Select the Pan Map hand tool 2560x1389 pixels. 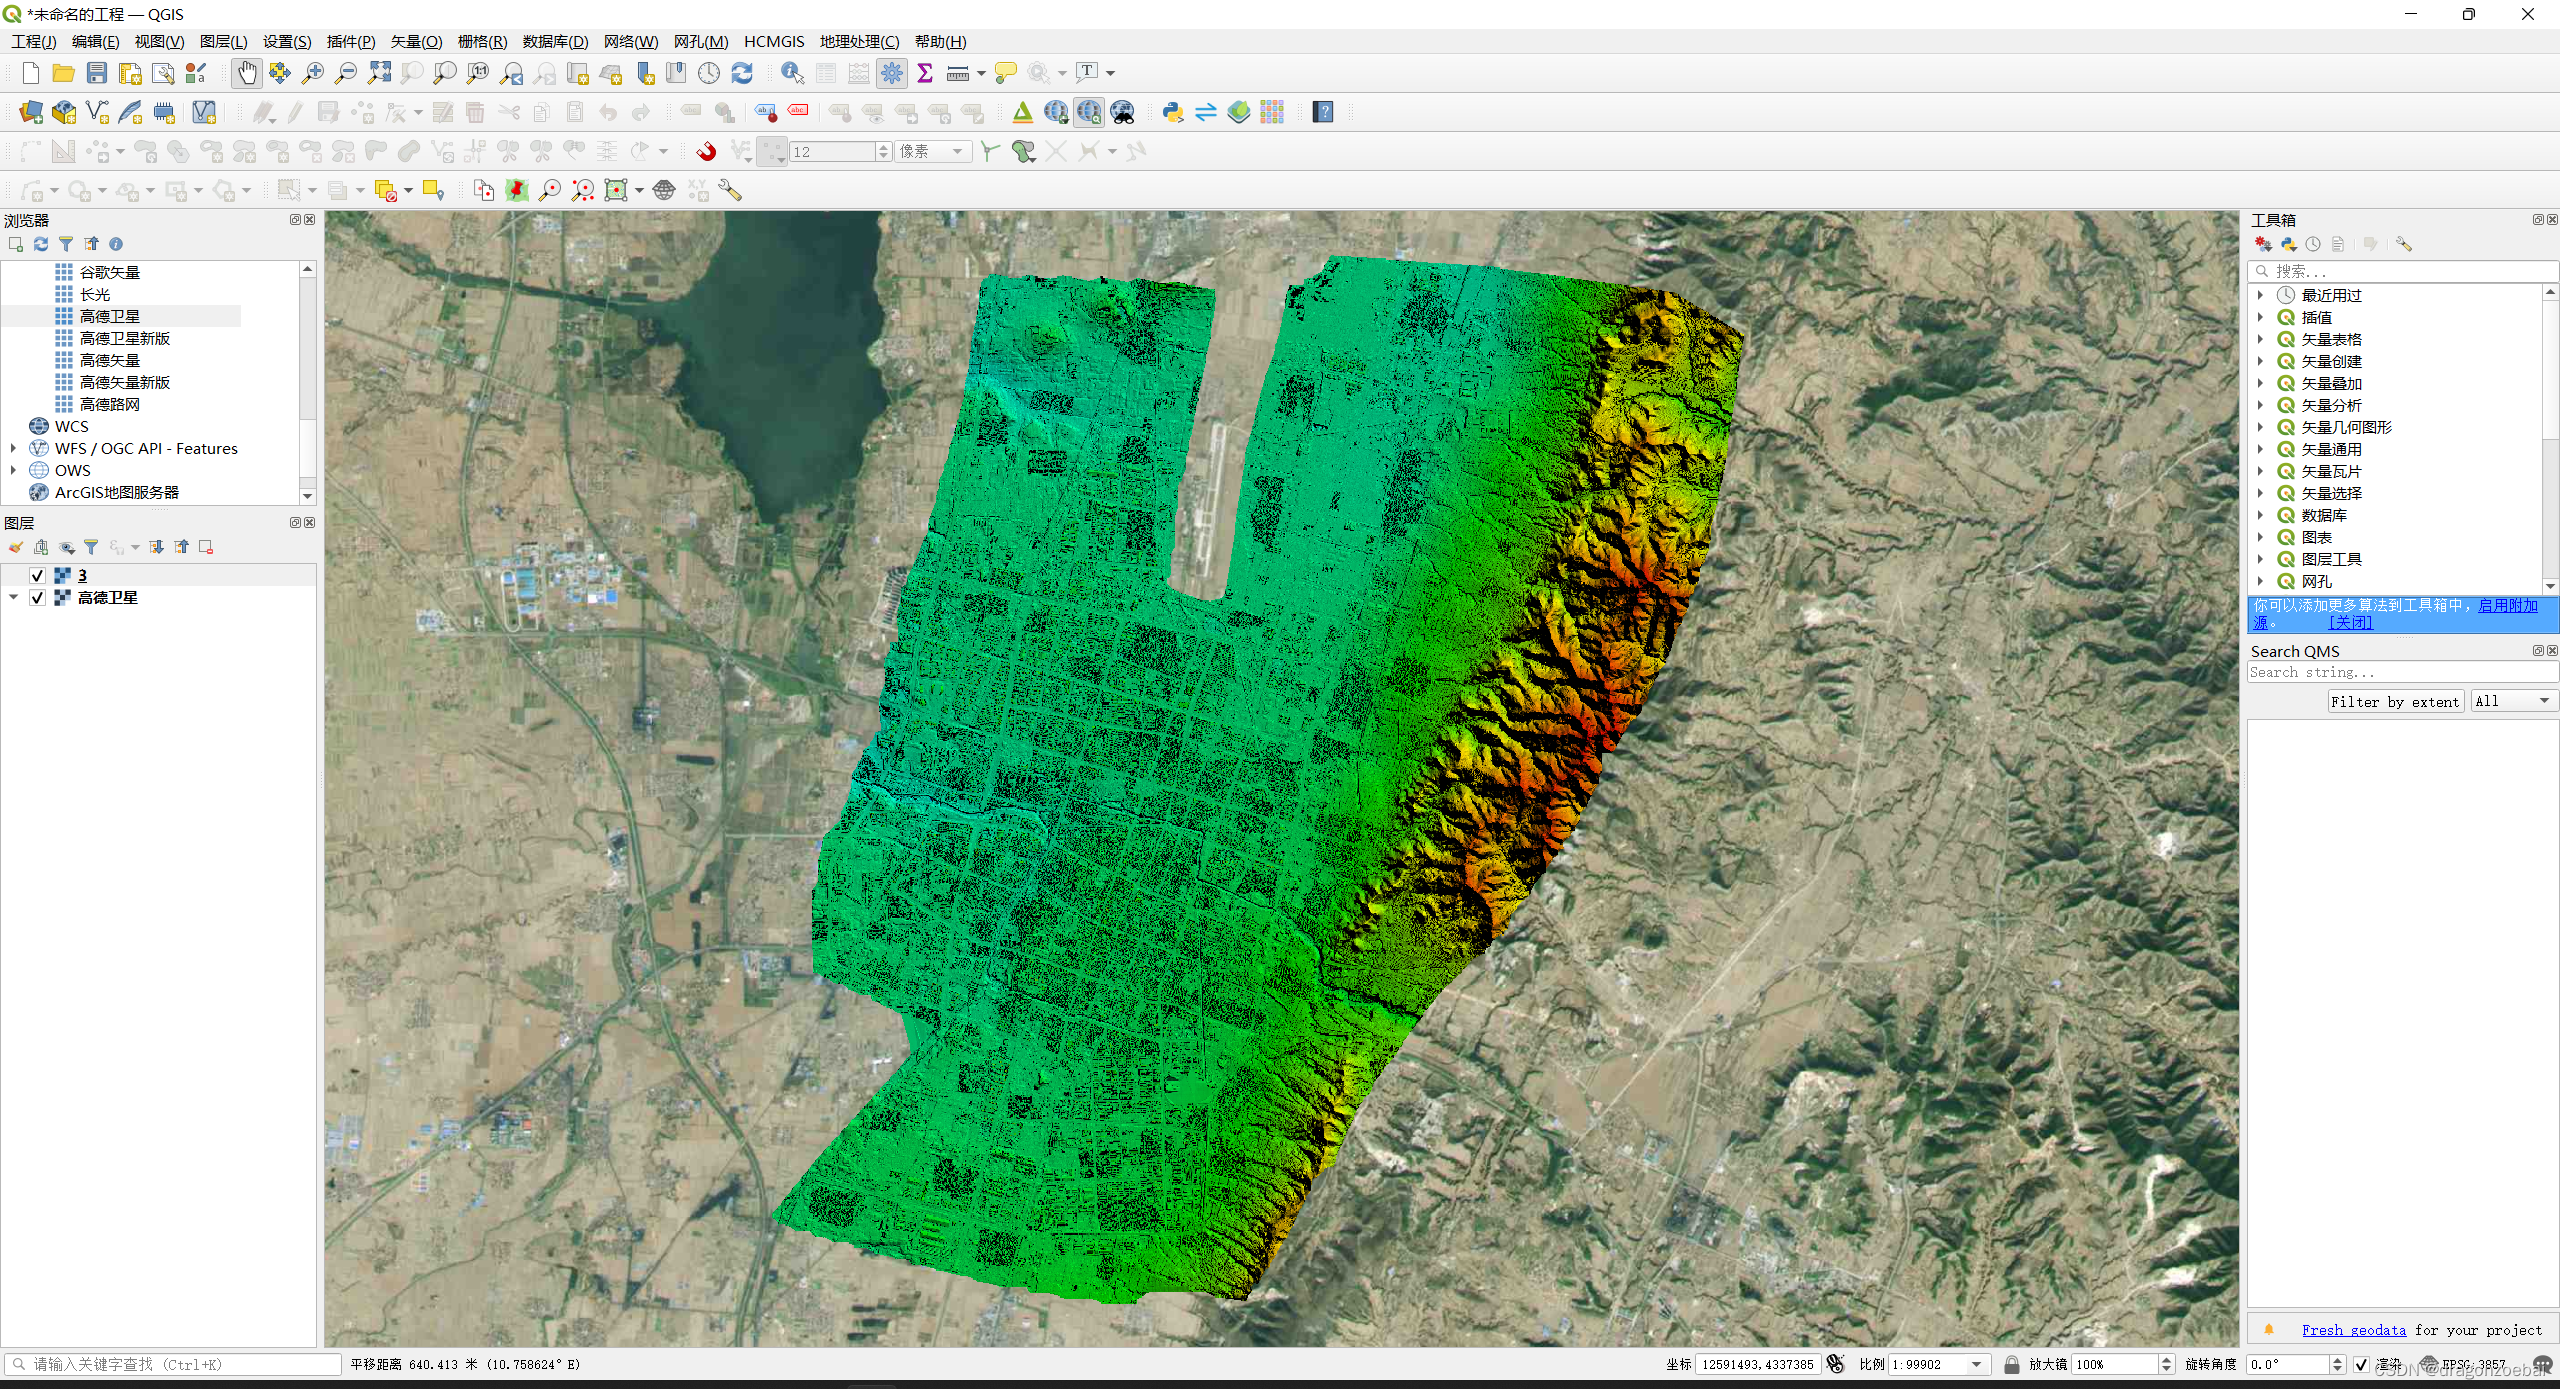pos(246,73)
